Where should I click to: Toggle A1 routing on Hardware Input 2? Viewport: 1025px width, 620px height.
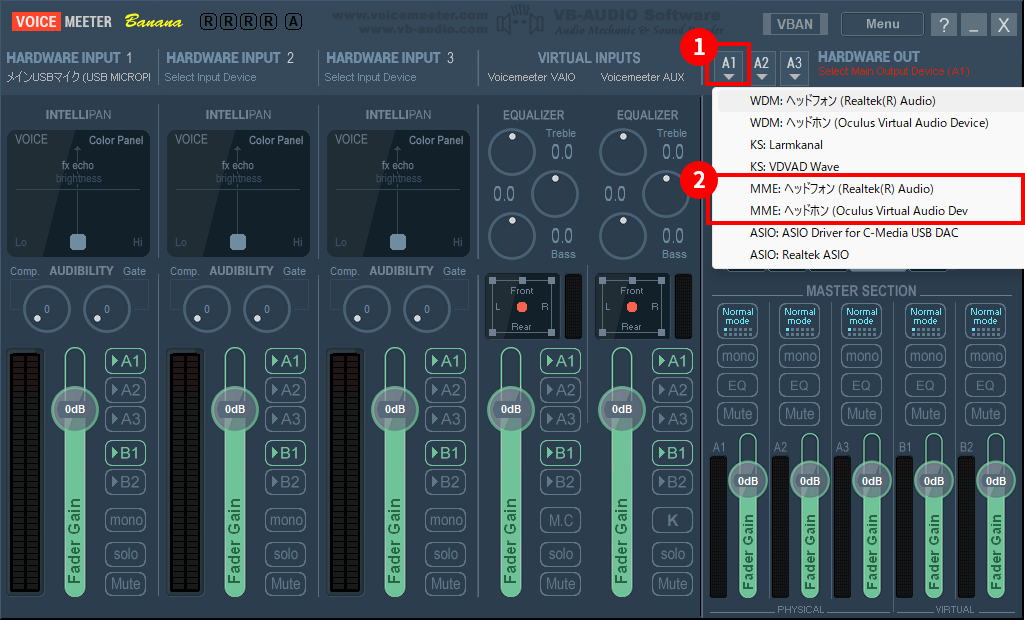click(286, 361)
